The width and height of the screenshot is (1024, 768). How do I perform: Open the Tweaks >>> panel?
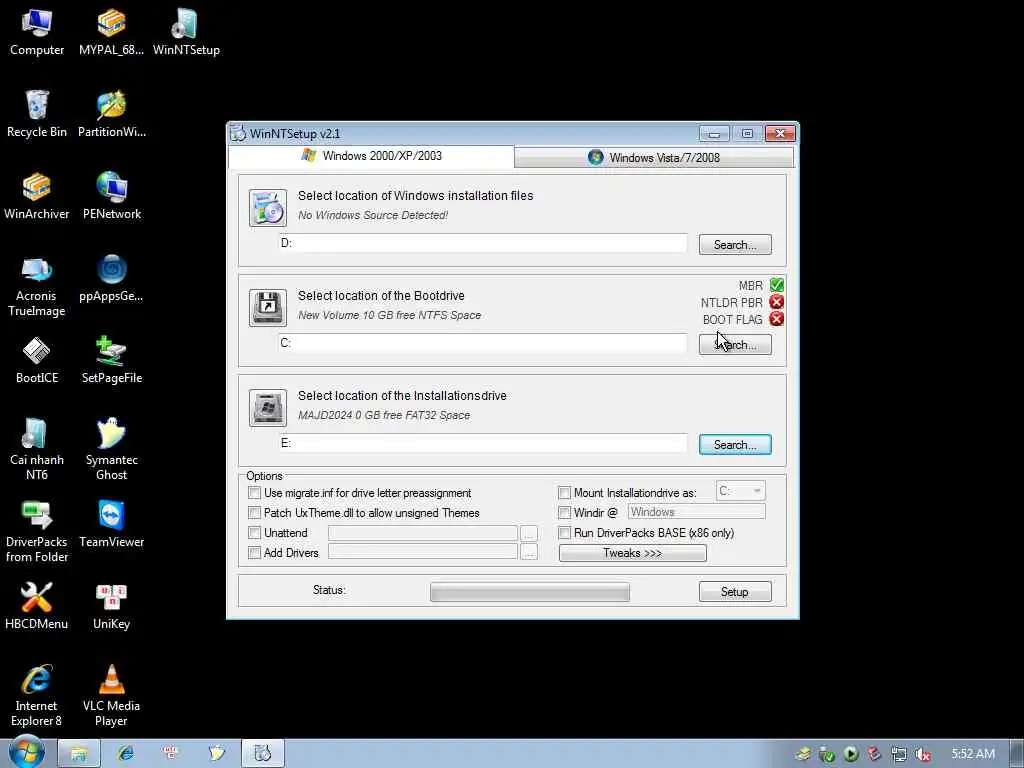coord(632,553)
